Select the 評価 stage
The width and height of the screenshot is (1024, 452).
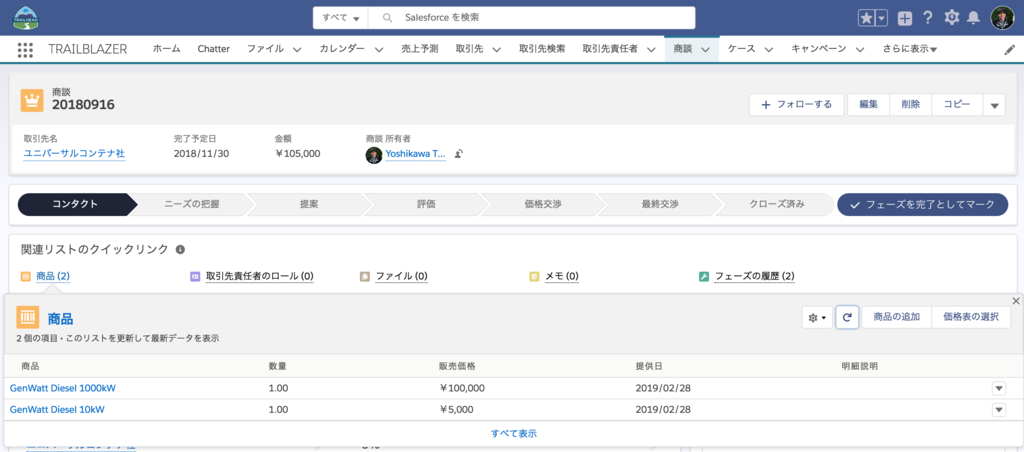pyautogui.click(x=426, y=204)
